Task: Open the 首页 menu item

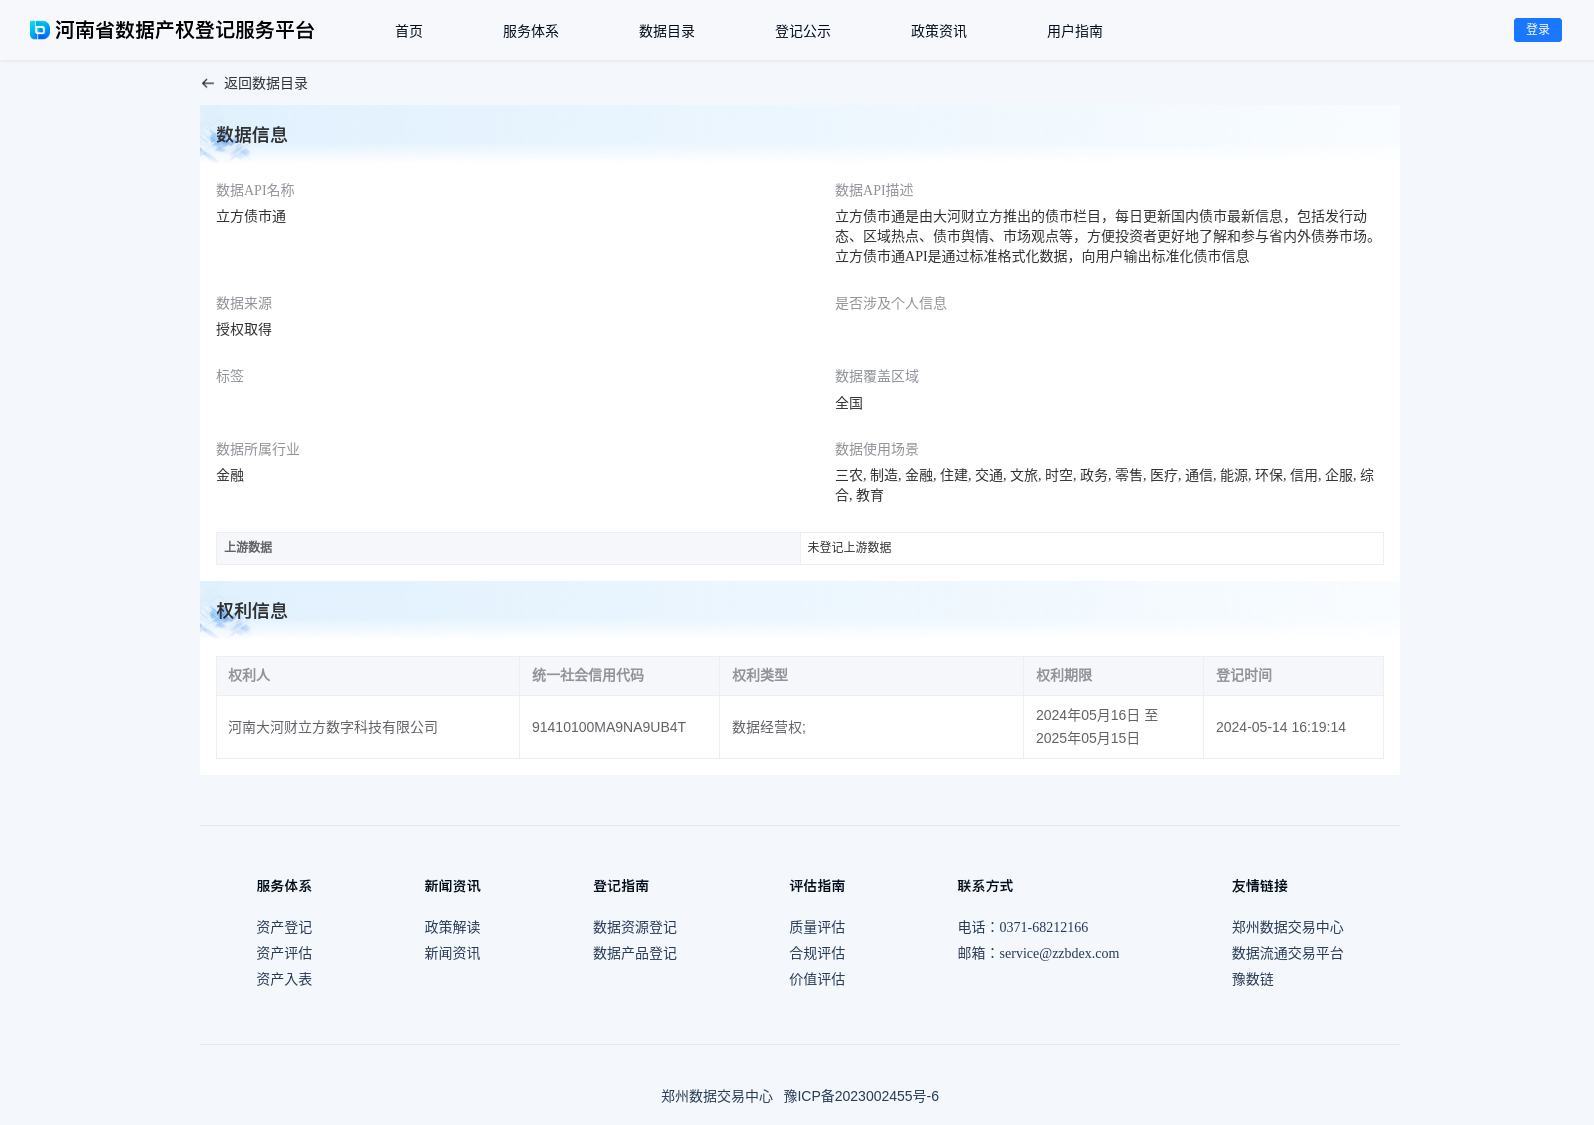Action: pyautogui.click(x=409, y=31)
